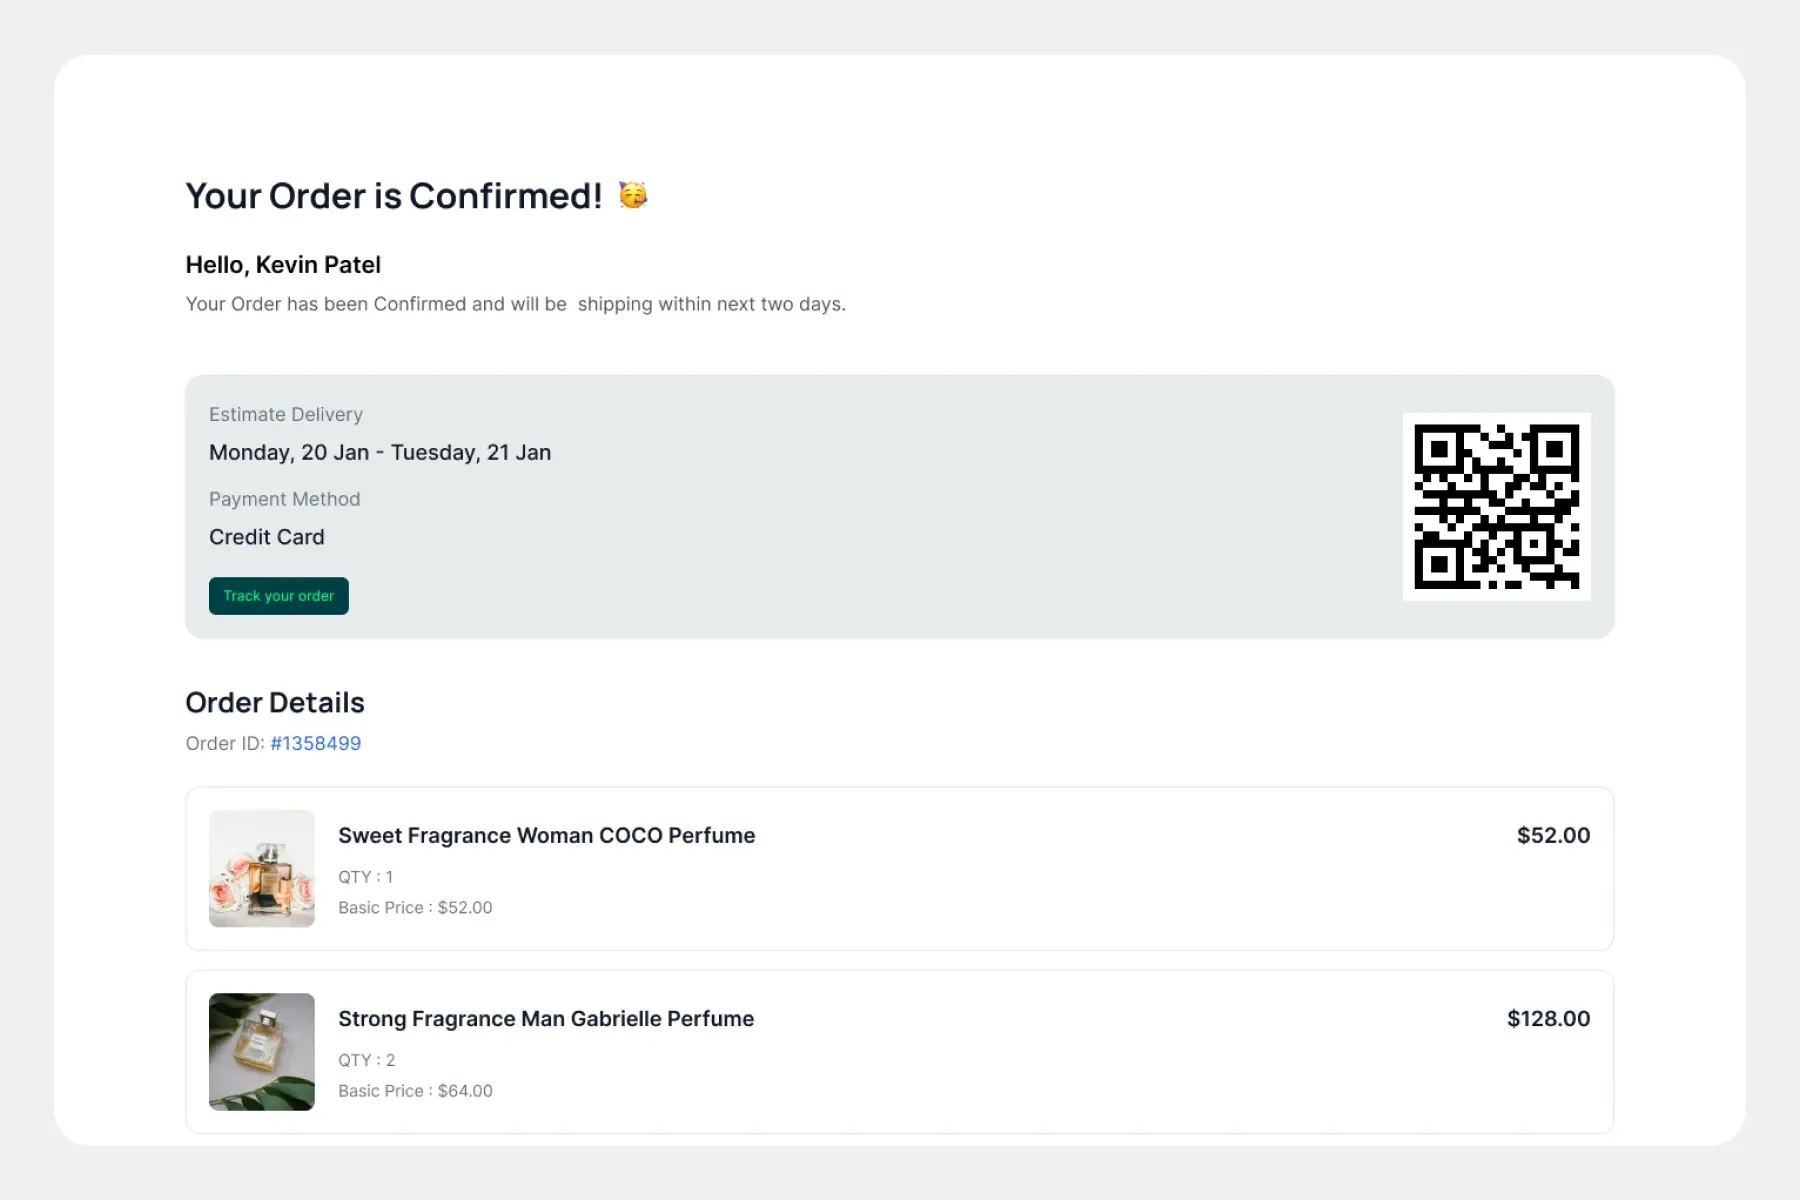Image resolution: width=1800 pixels, height=1200 pixels.
Task: Click the Basic Price $64.00 text
Action: click(x=415, y=1091)
